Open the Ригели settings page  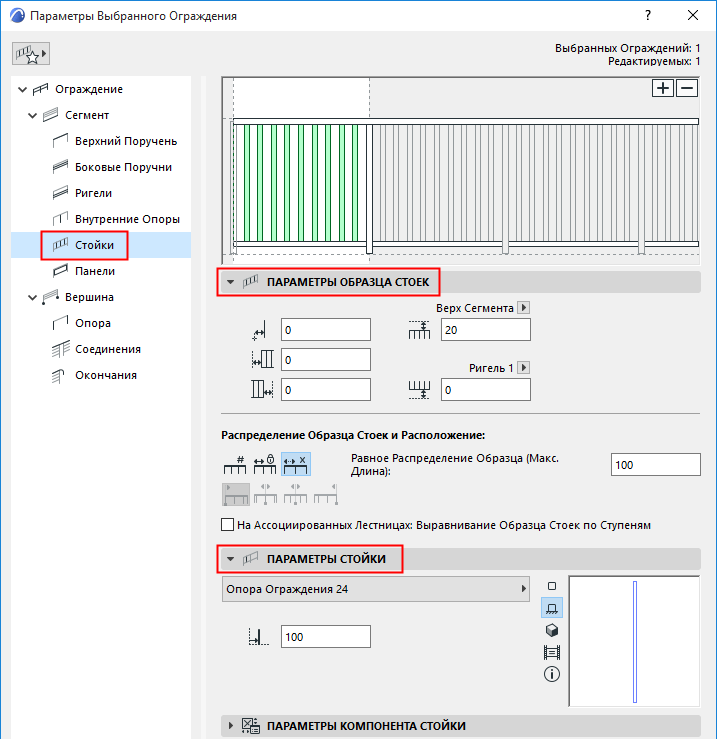93,193
